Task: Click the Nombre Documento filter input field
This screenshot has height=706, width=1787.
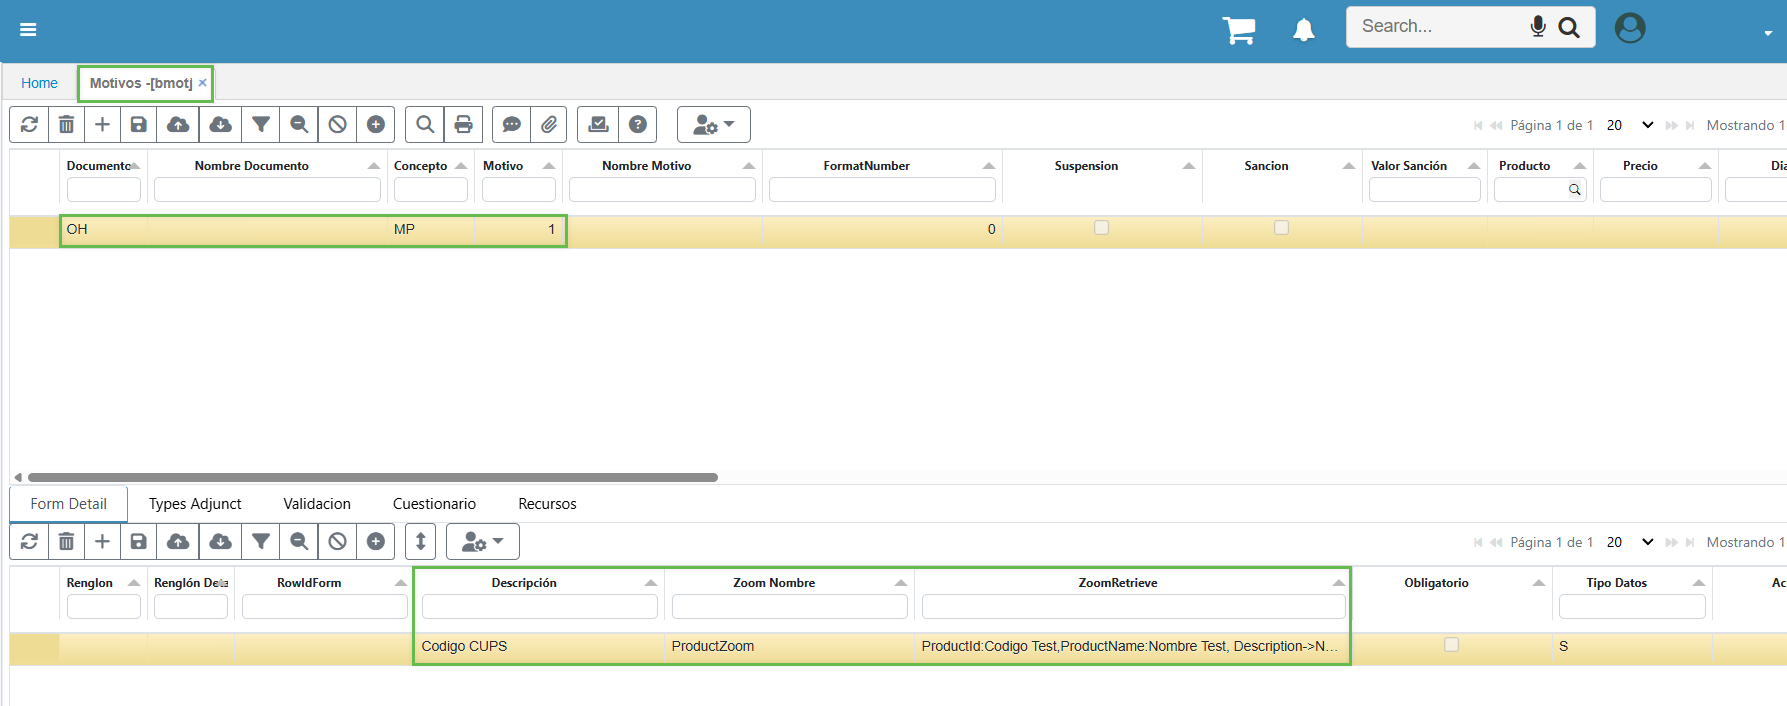Action: click(267, 190)
